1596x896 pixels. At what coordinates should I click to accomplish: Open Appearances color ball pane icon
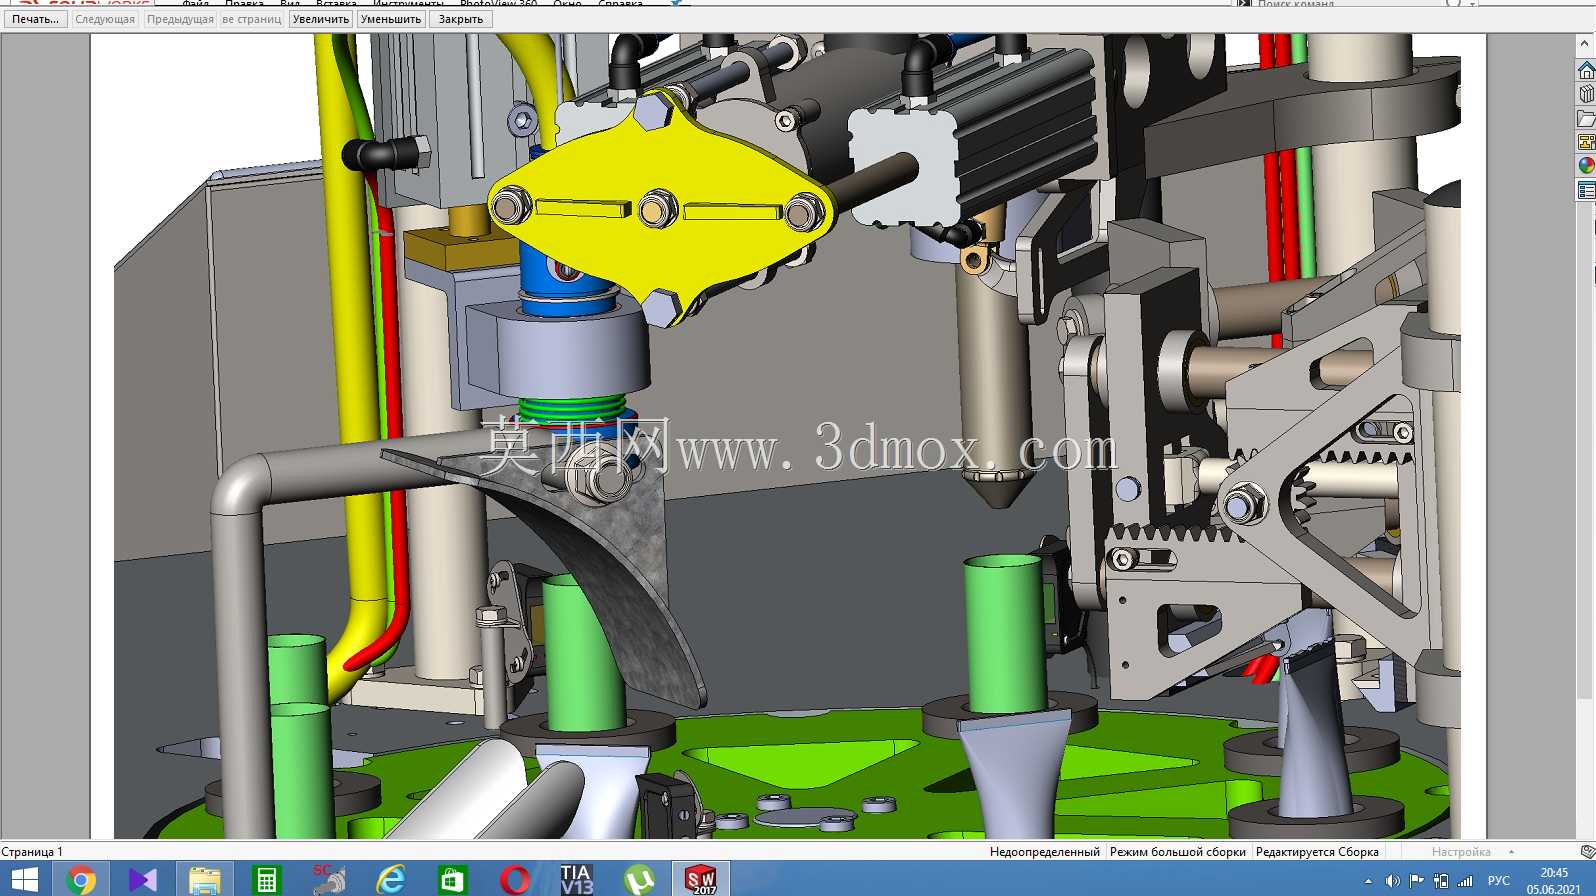tap(1586, 166)
